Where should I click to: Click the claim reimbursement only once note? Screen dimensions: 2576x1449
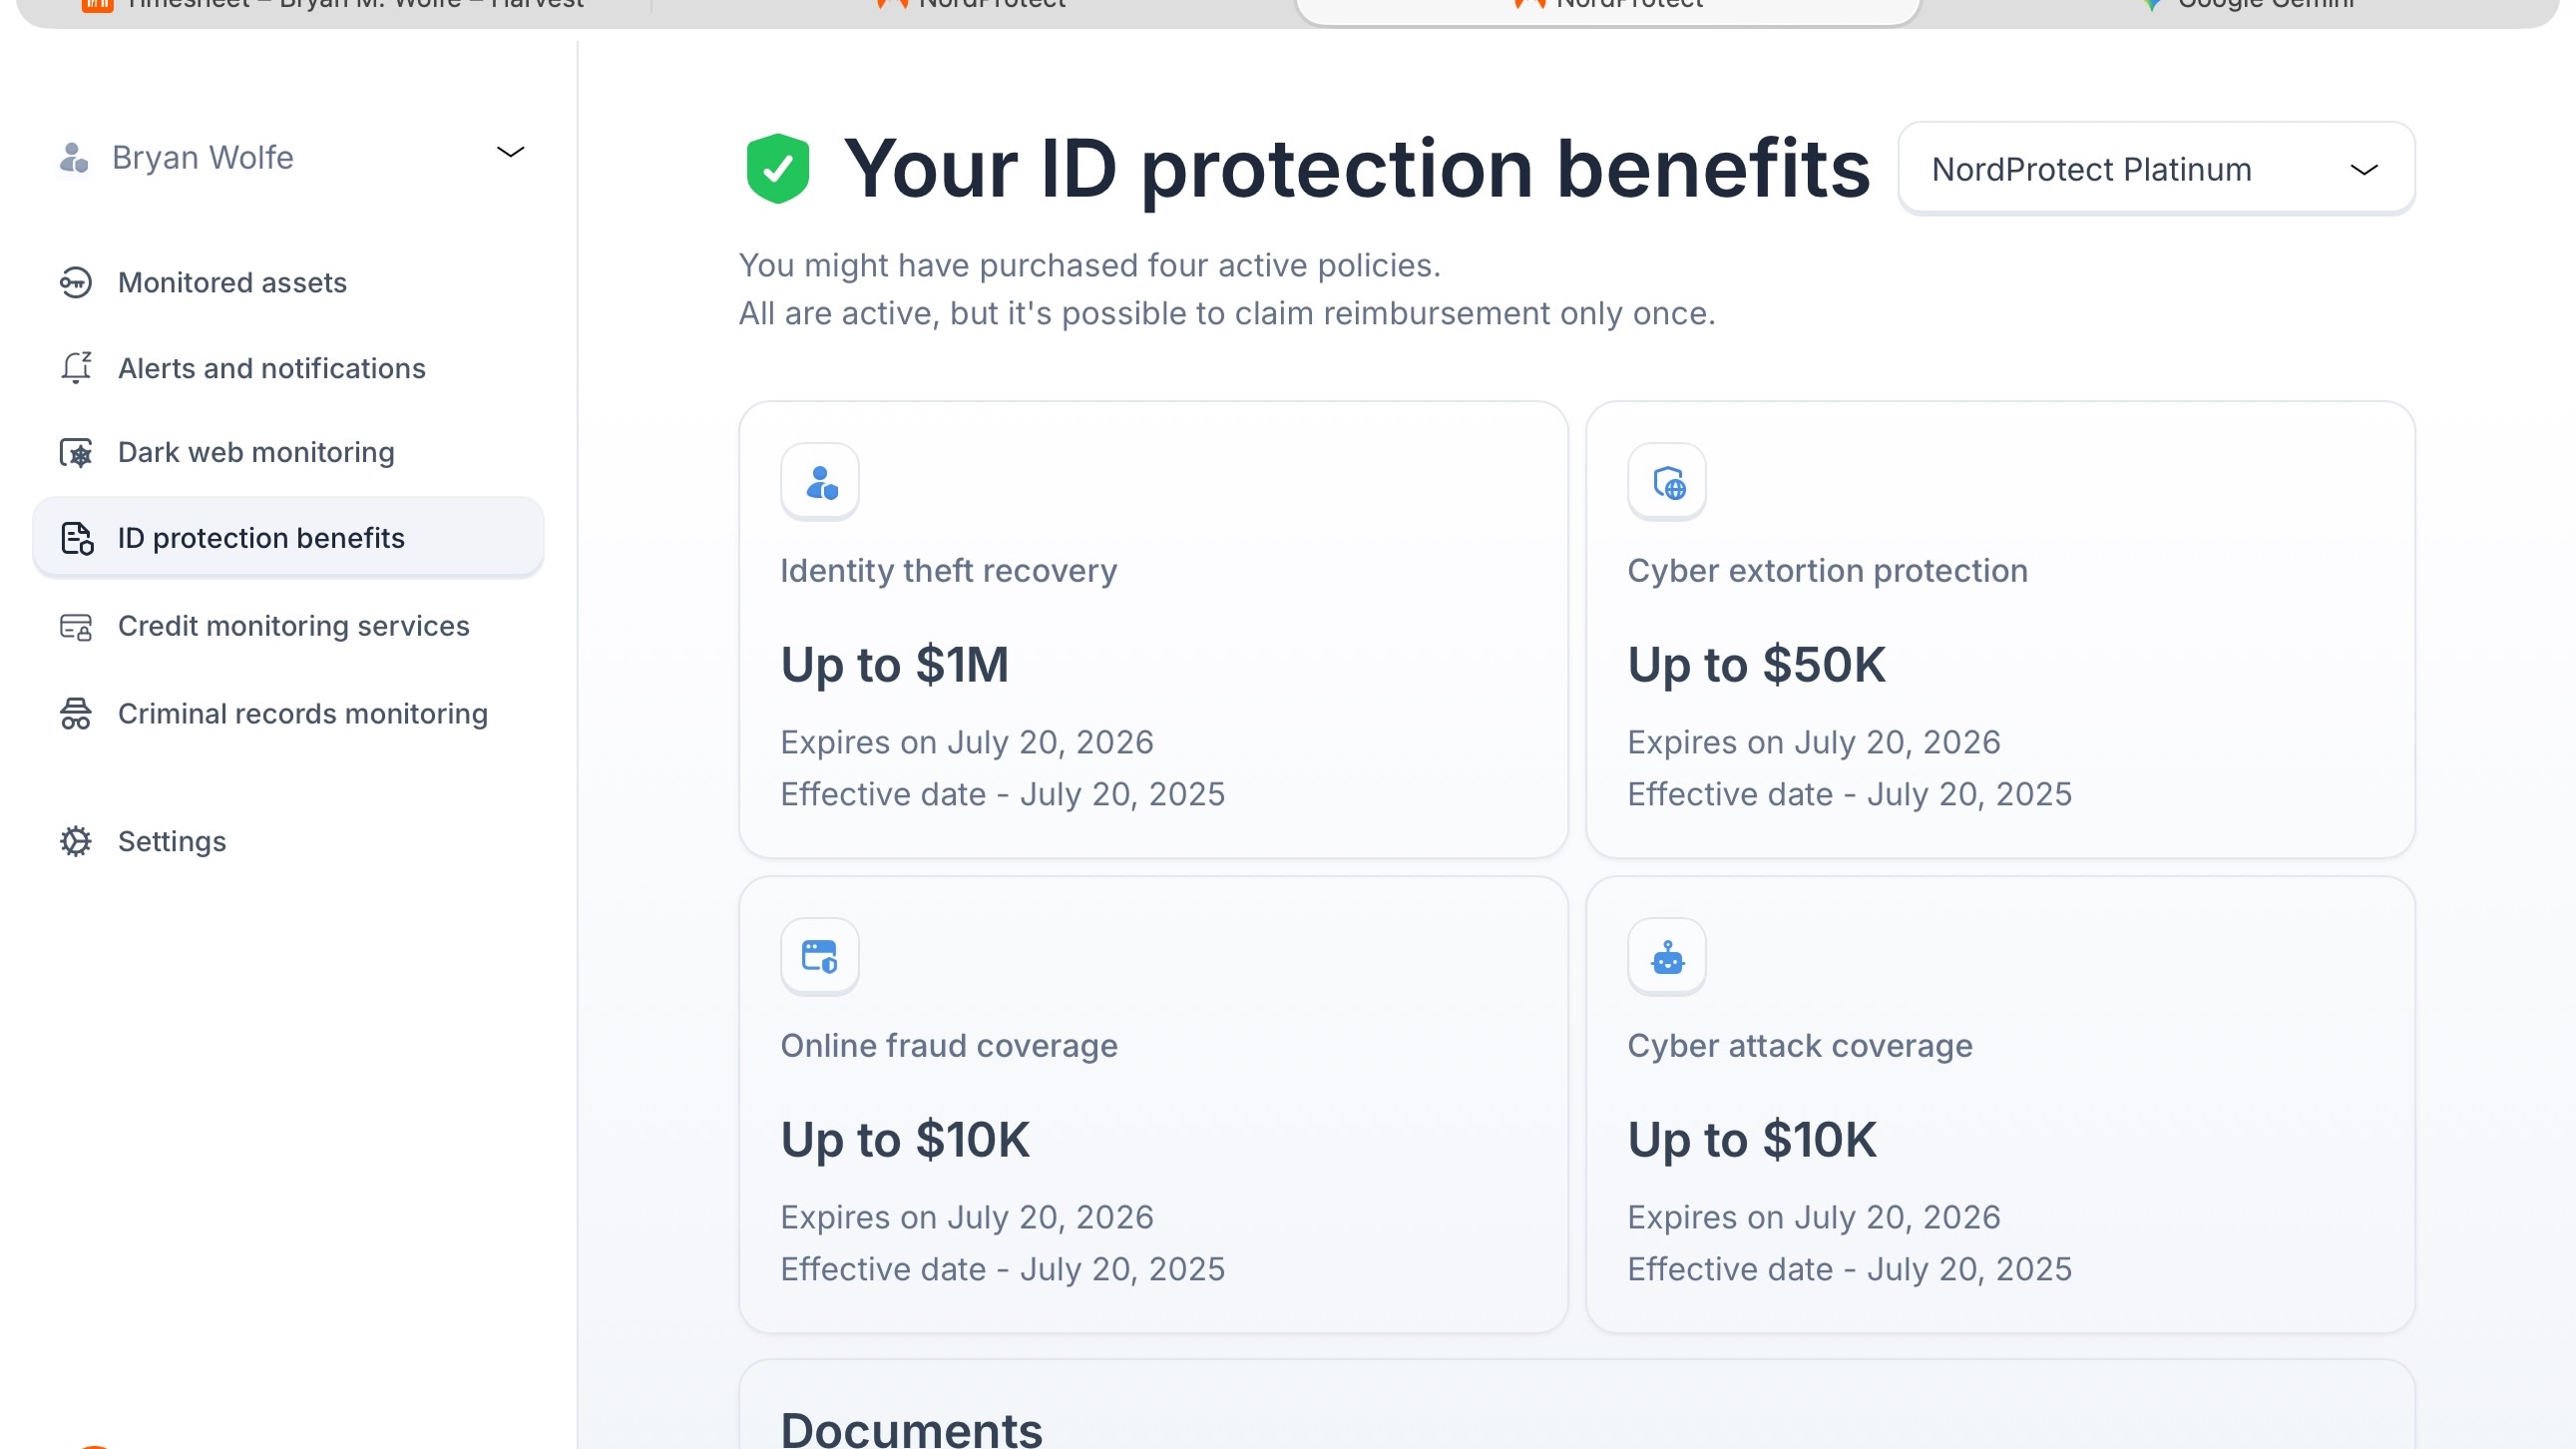tap(1227, 314)
